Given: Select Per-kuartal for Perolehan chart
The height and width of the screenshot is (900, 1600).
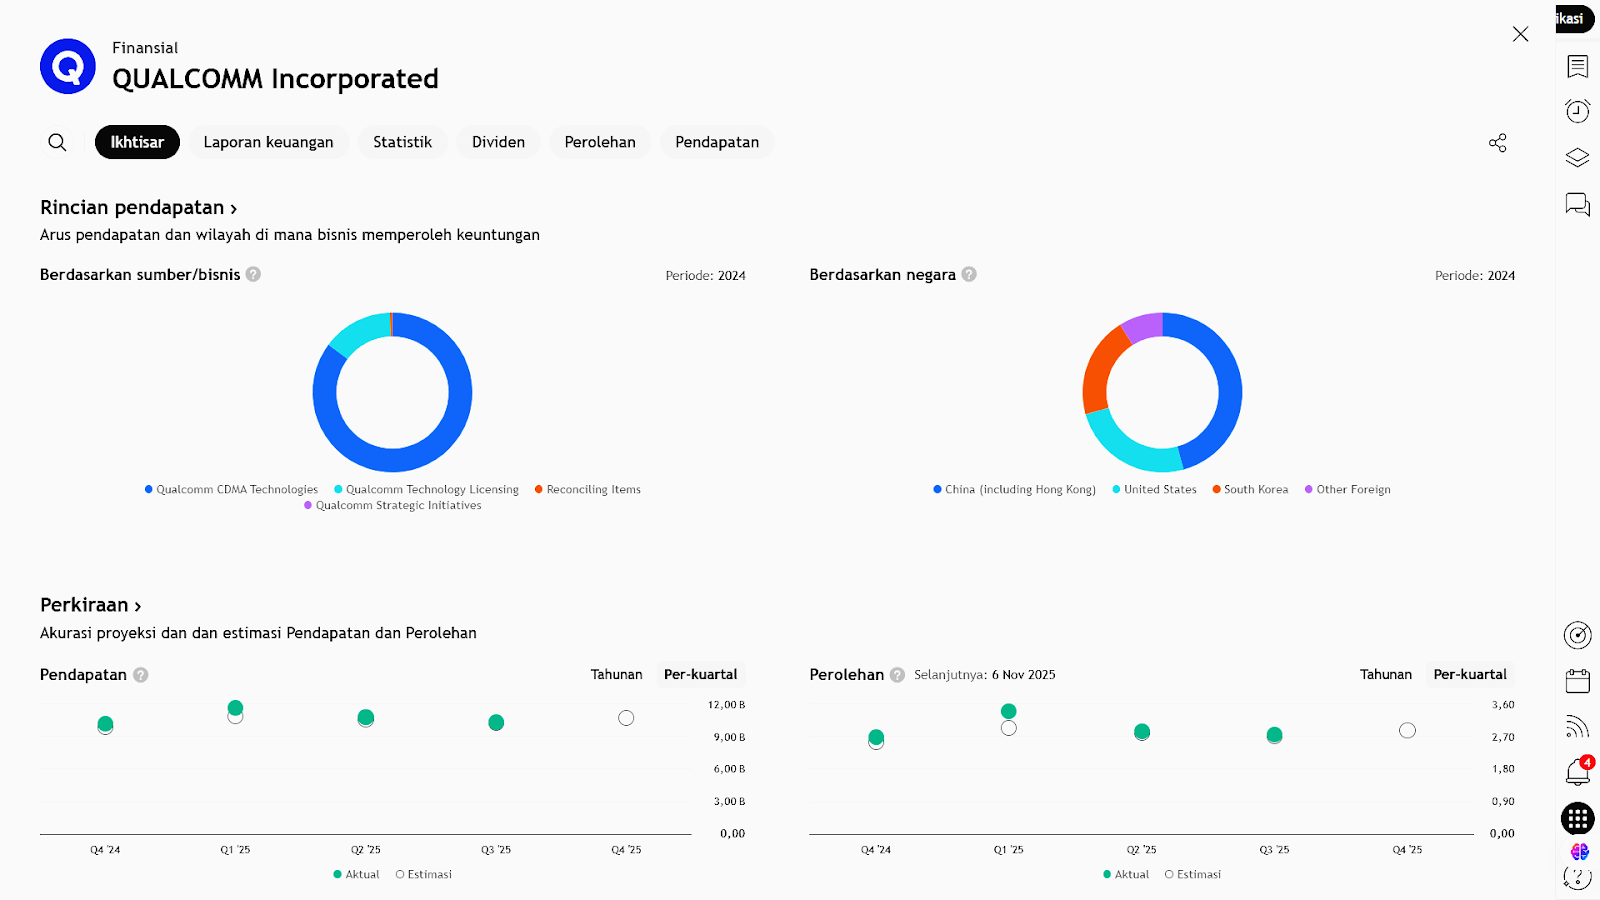Looking at the screenshot, I should 1469,674.
